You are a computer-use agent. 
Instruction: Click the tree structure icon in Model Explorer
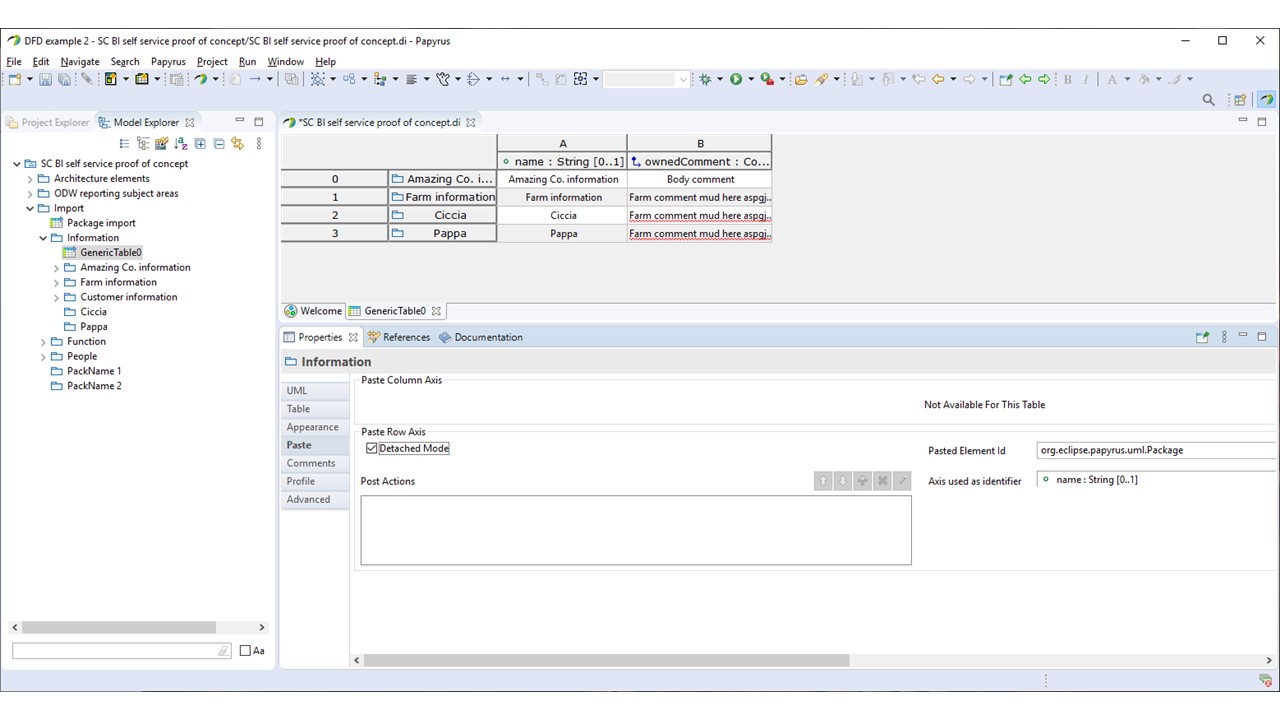(x=143, y=144)
